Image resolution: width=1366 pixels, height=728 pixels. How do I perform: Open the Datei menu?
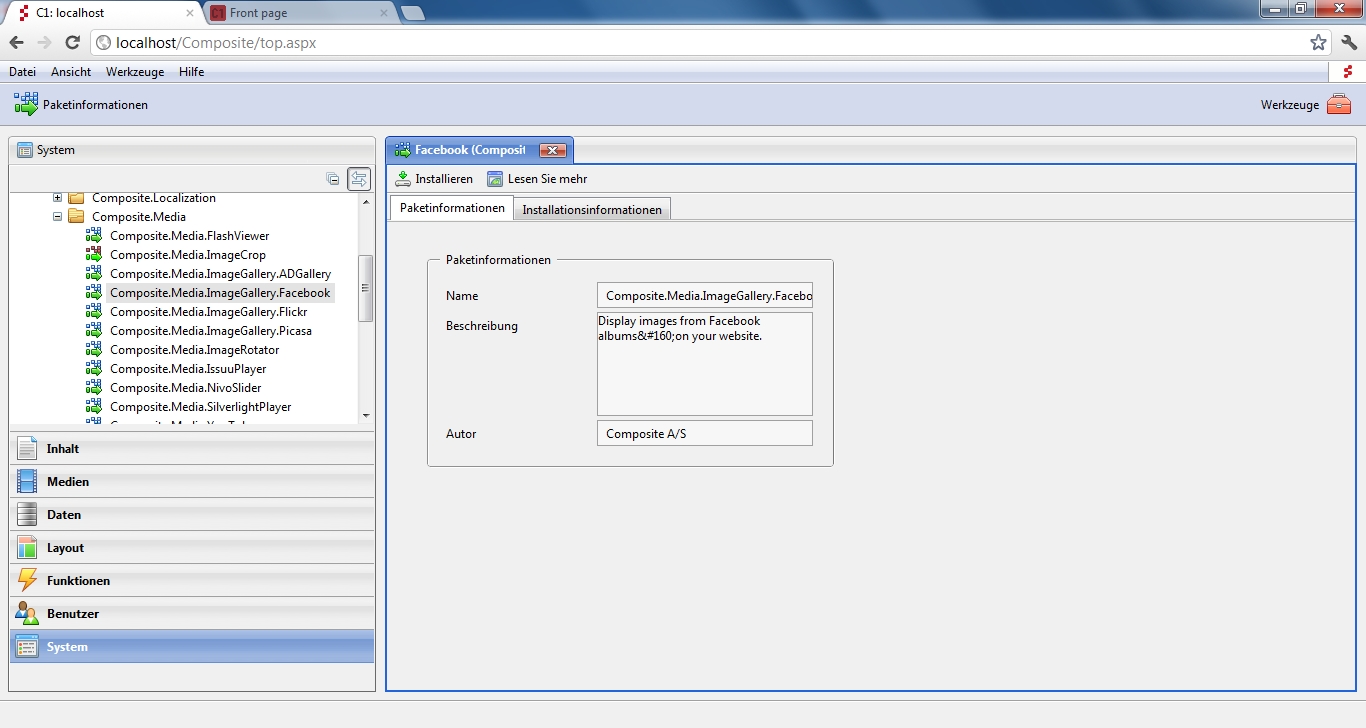[x=22, y=72]
